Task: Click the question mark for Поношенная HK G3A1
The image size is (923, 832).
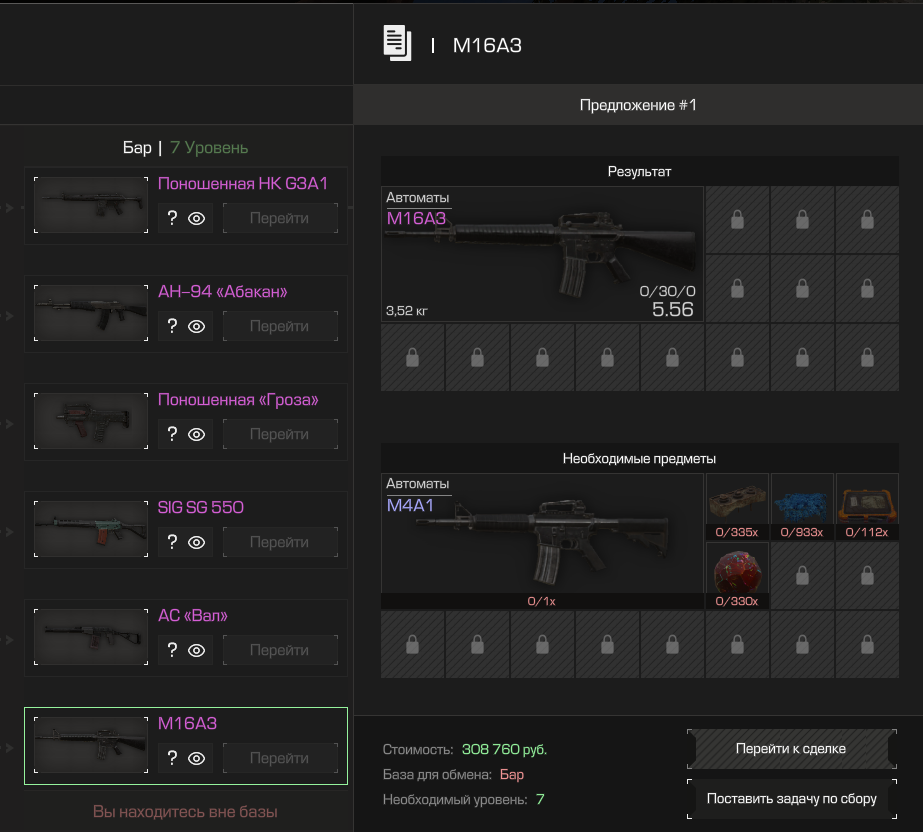Action: [x=172, y=218]
